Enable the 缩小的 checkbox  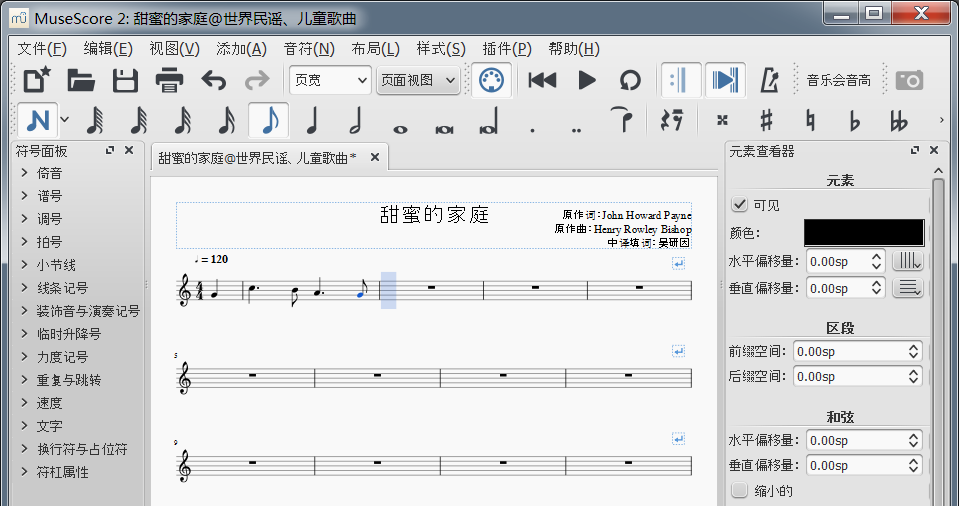point(740,491)
